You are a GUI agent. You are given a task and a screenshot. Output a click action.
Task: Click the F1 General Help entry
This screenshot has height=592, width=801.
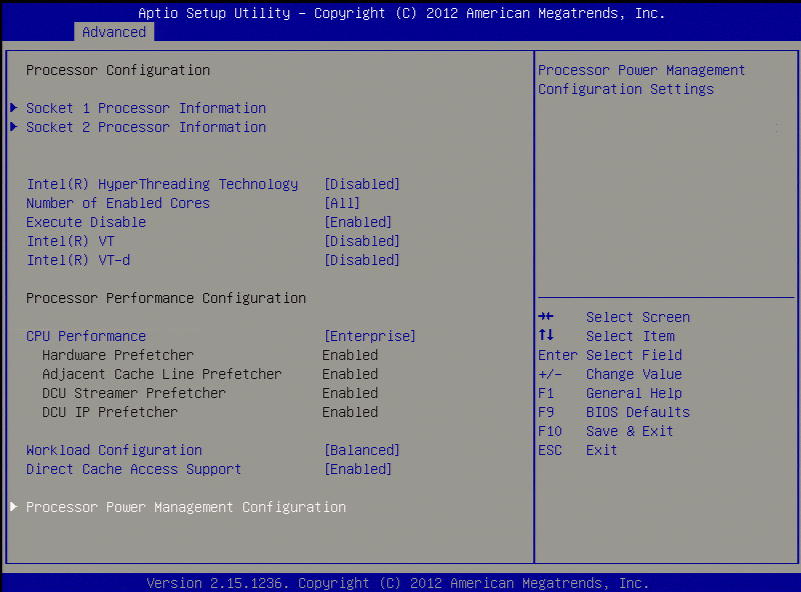click(610, 393)
